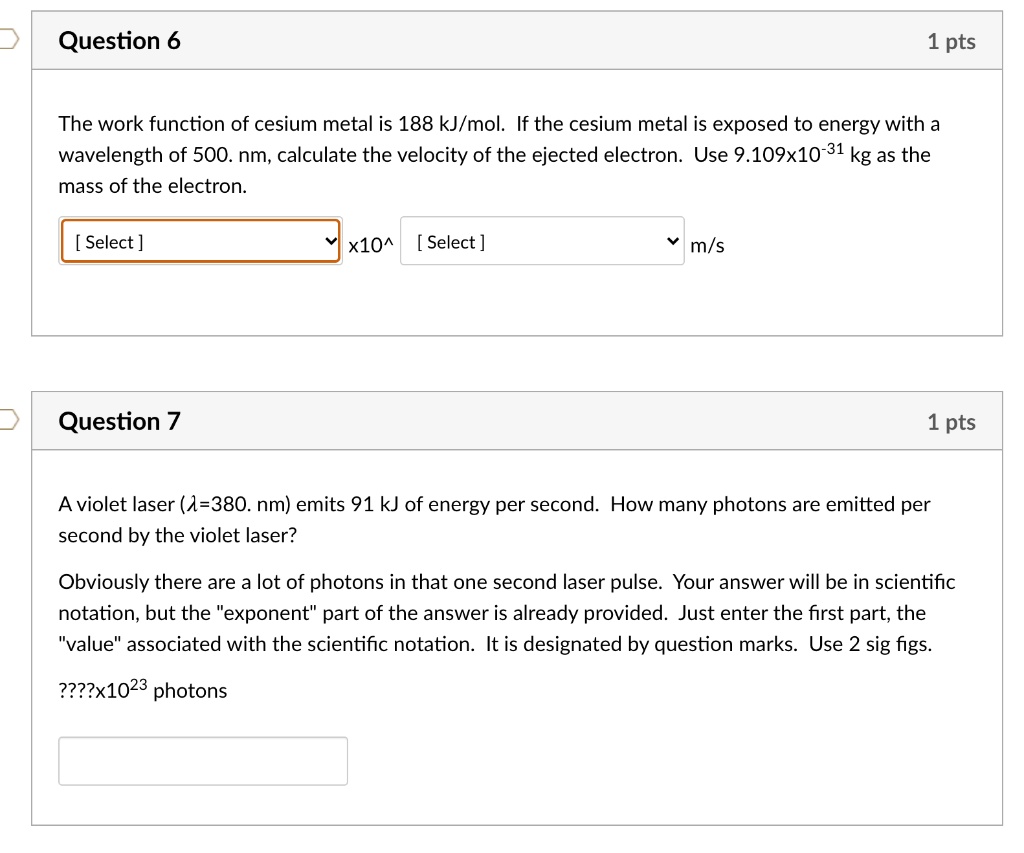Click the 1 pts label on Question 7
Viewport: 1024px width, 853px height.
click(951, 421)
